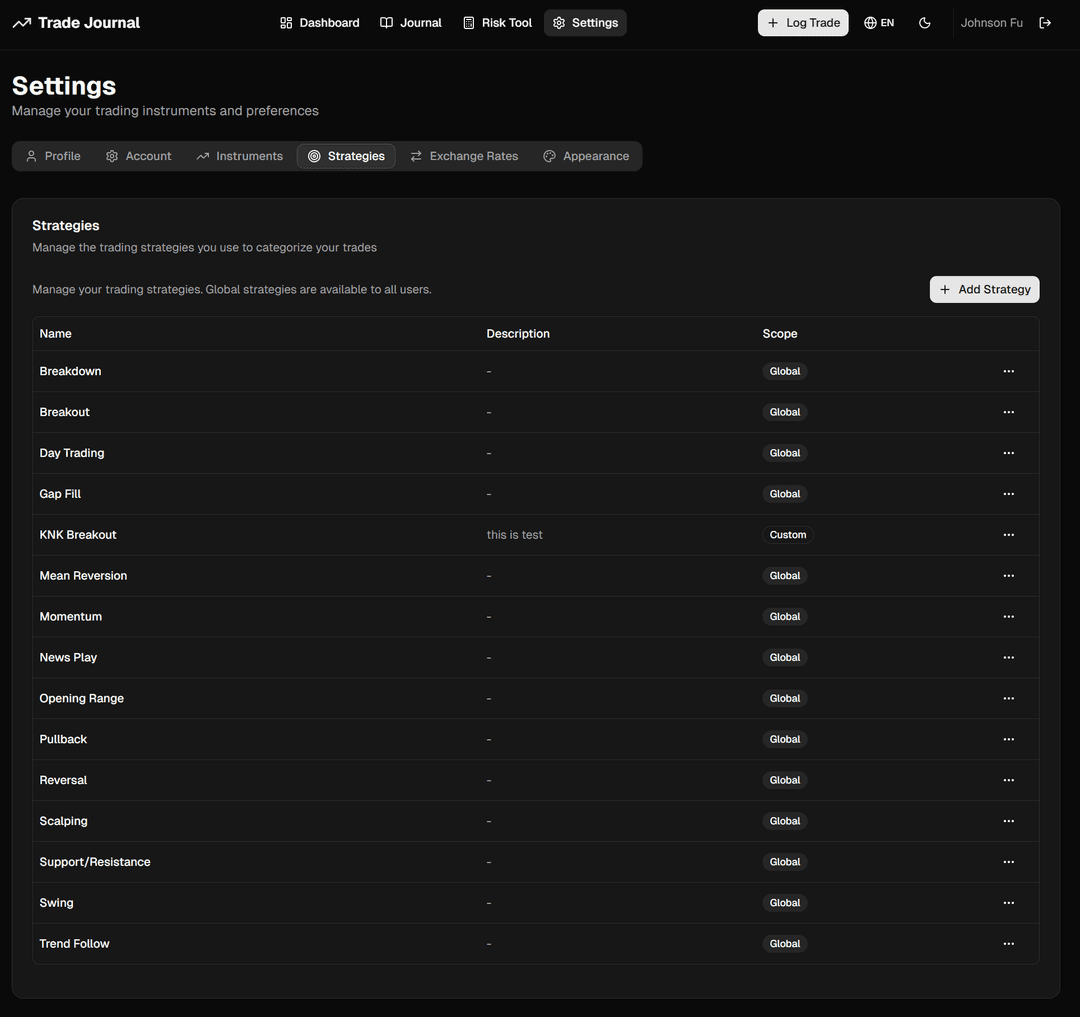Click the logout icon beside Johnson Fu

click(1043, 22)
